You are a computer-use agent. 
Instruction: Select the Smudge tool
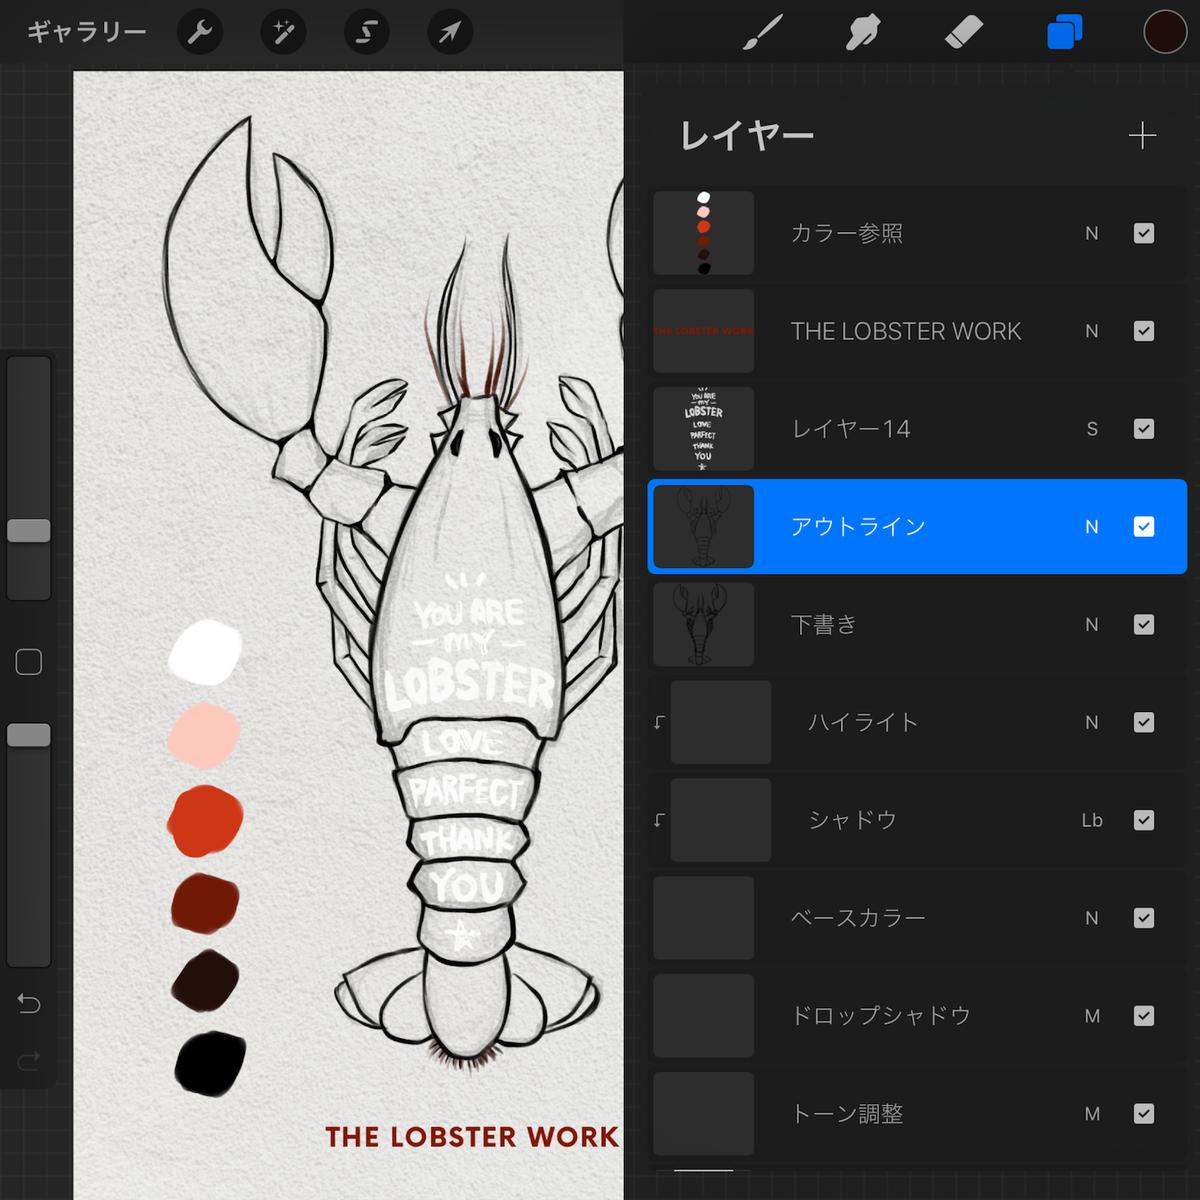click(863, 31)
